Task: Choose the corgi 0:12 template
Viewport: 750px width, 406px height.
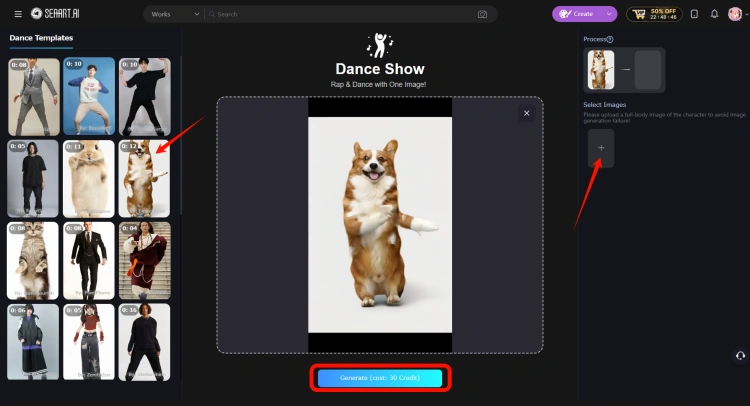Action: pyautogui.click(x=144, y=178)
